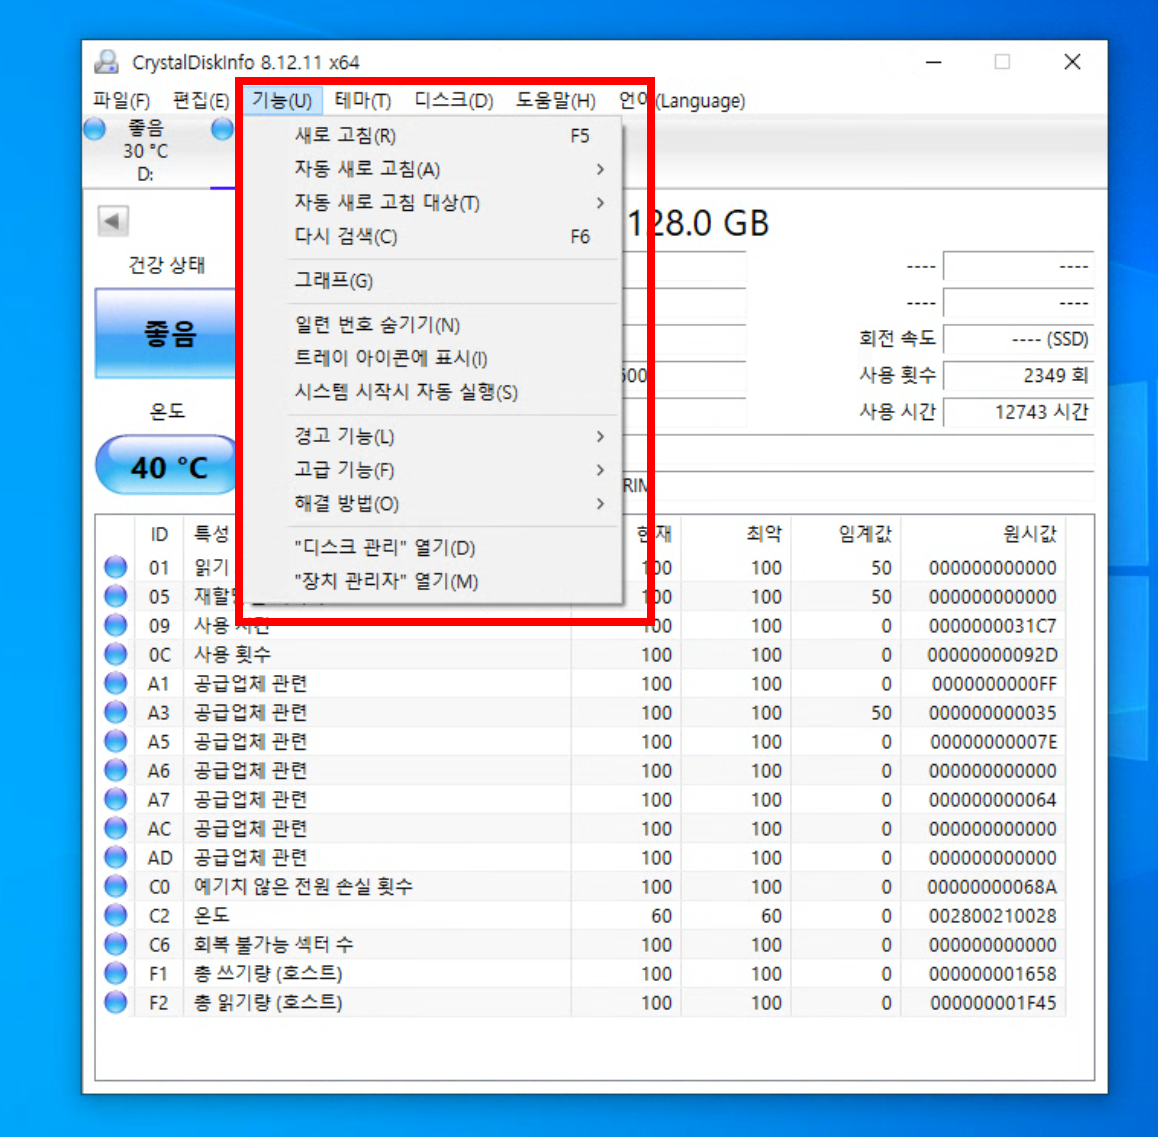
Task: Expand 자동 새로 고침(A) submenu
Action: [433, 169]
